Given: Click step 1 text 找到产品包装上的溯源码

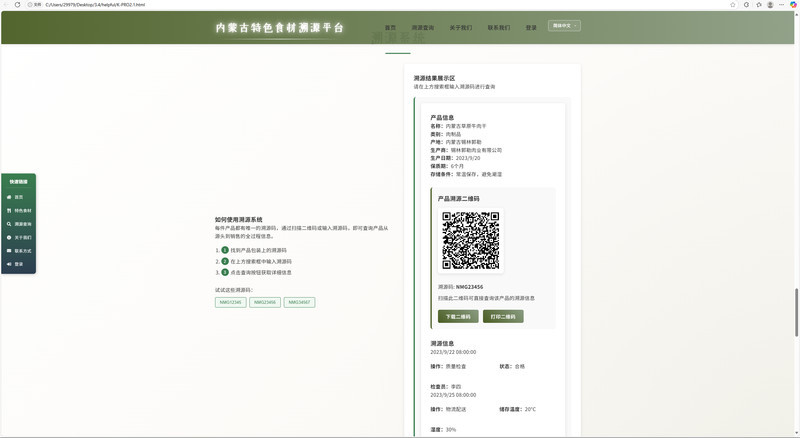Looking at the screenshot, I should (258, 250).
